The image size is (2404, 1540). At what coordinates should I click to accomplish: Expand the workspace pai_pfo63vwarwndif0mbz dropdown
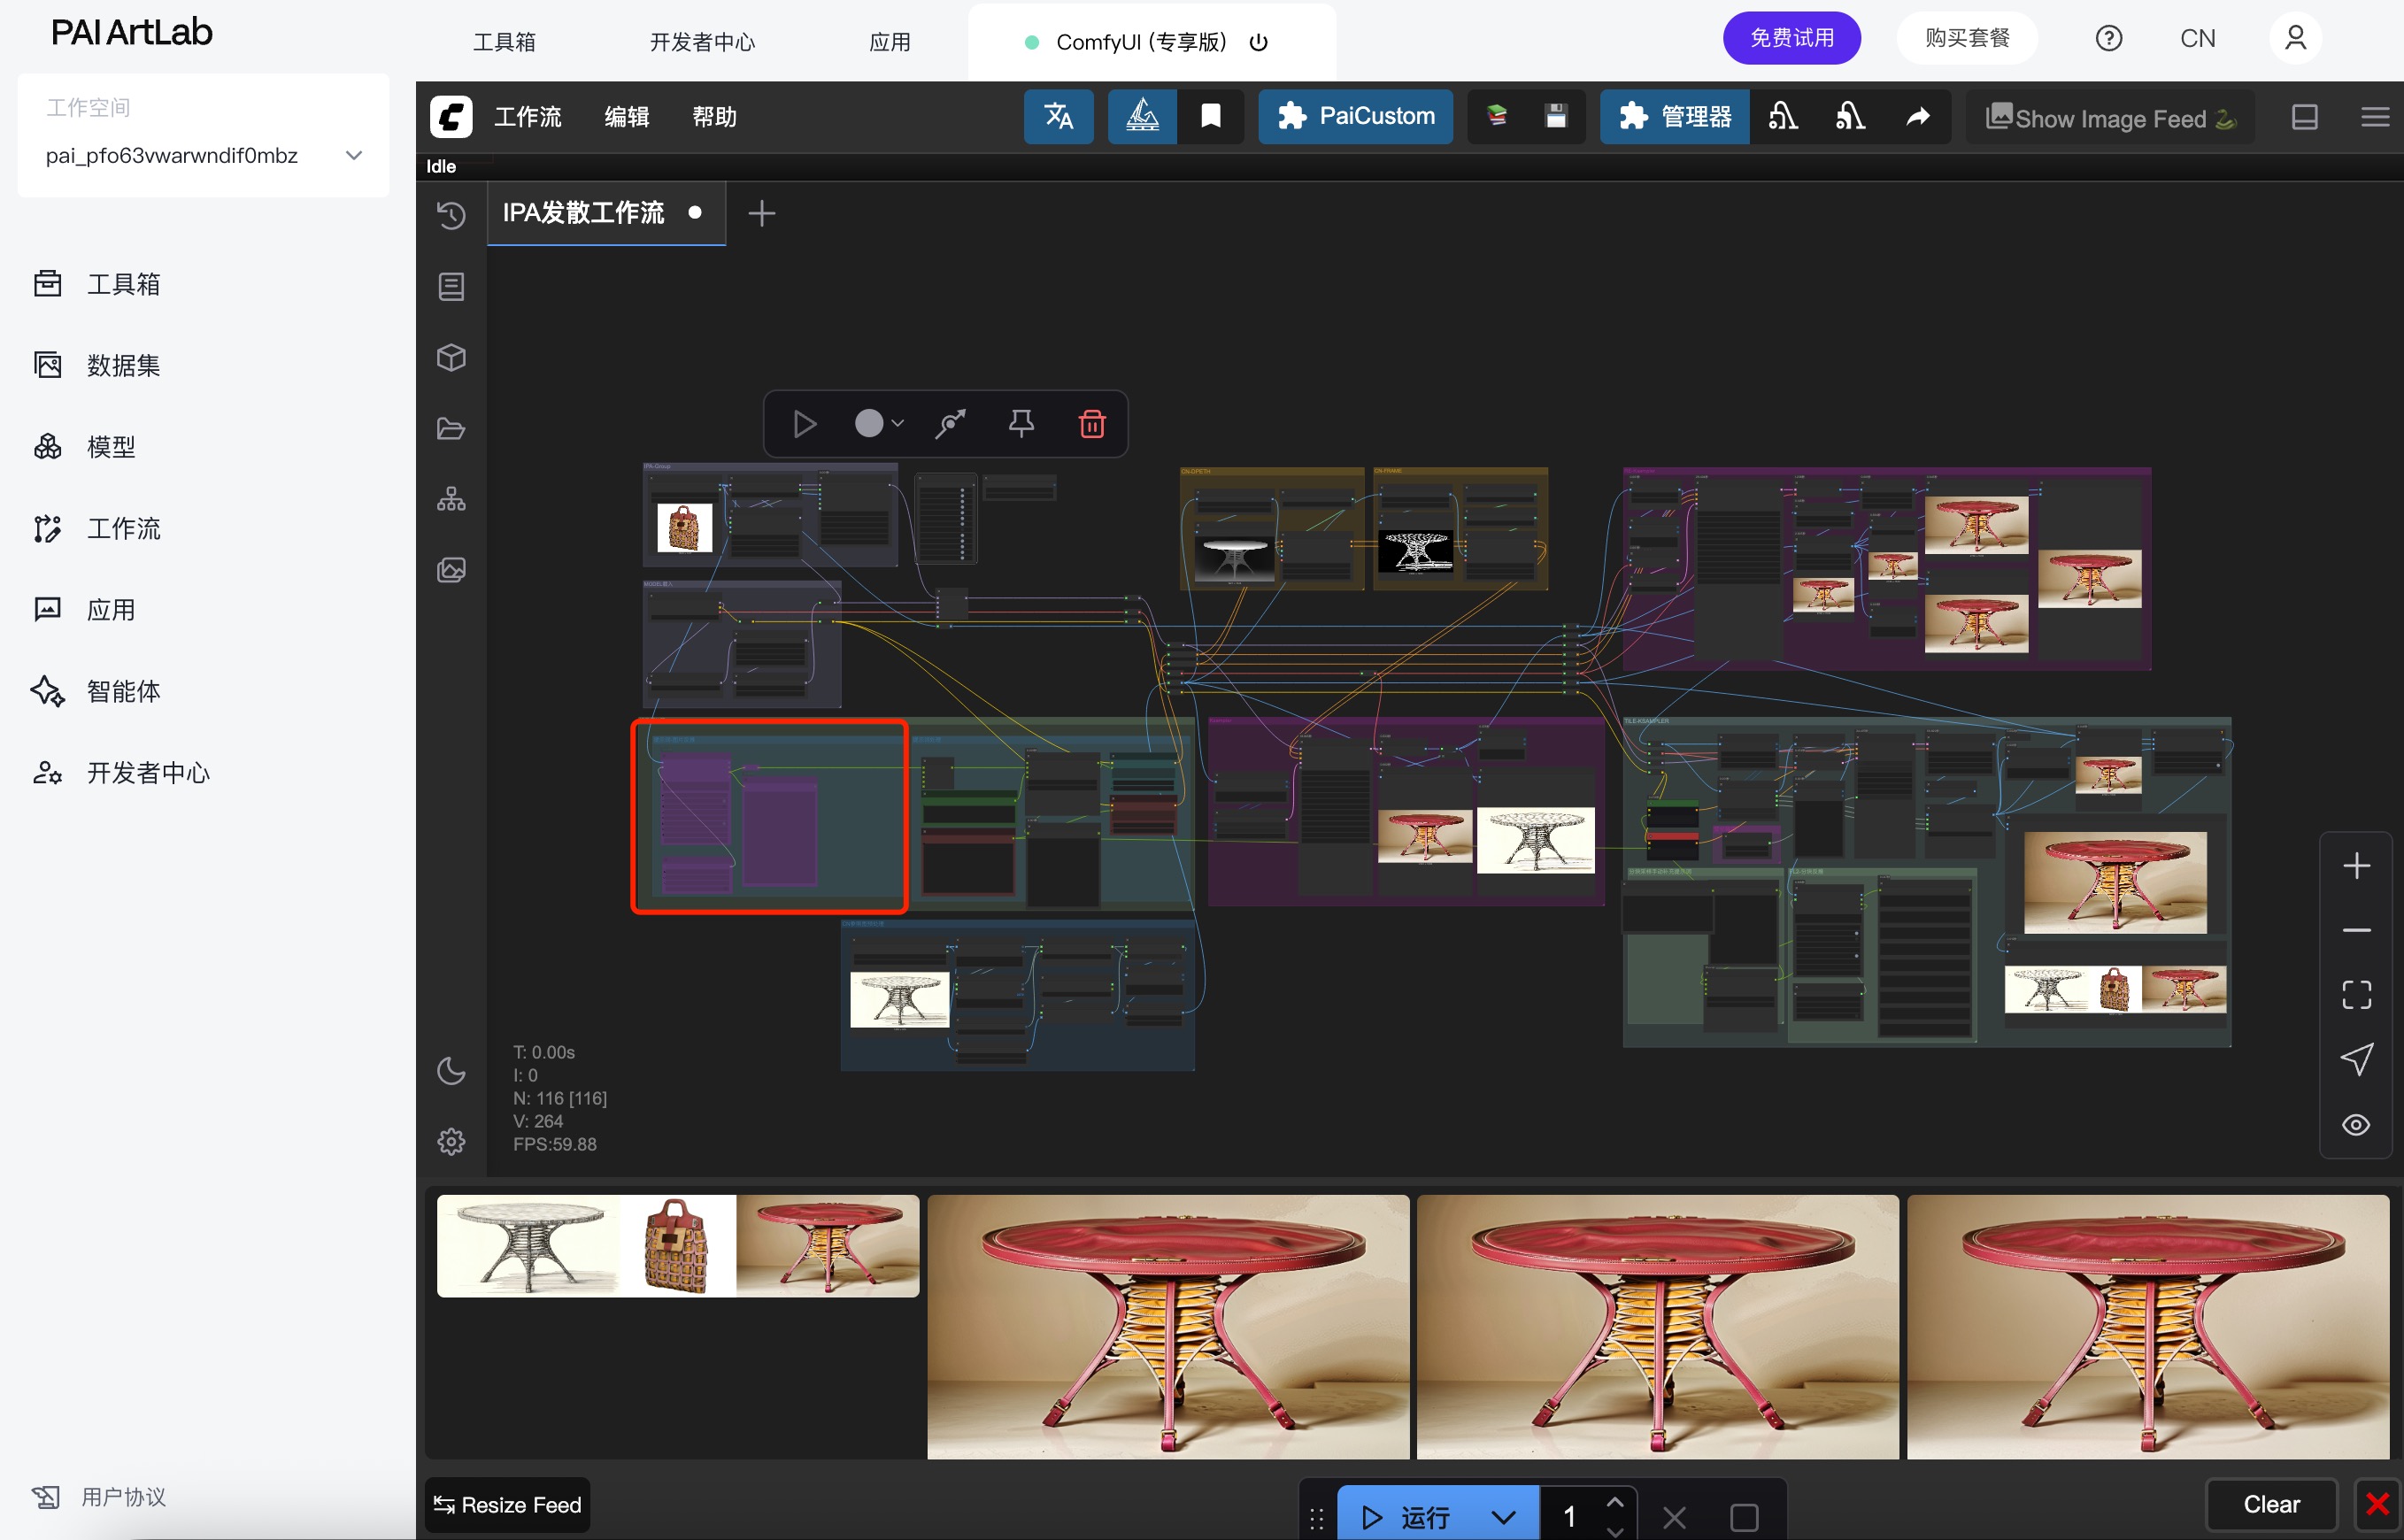click(353, 156)
